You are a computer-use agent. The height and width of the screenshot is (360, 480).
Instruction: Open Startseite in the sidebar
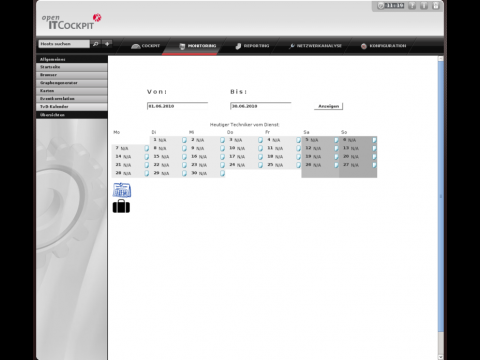coord(72,67)
